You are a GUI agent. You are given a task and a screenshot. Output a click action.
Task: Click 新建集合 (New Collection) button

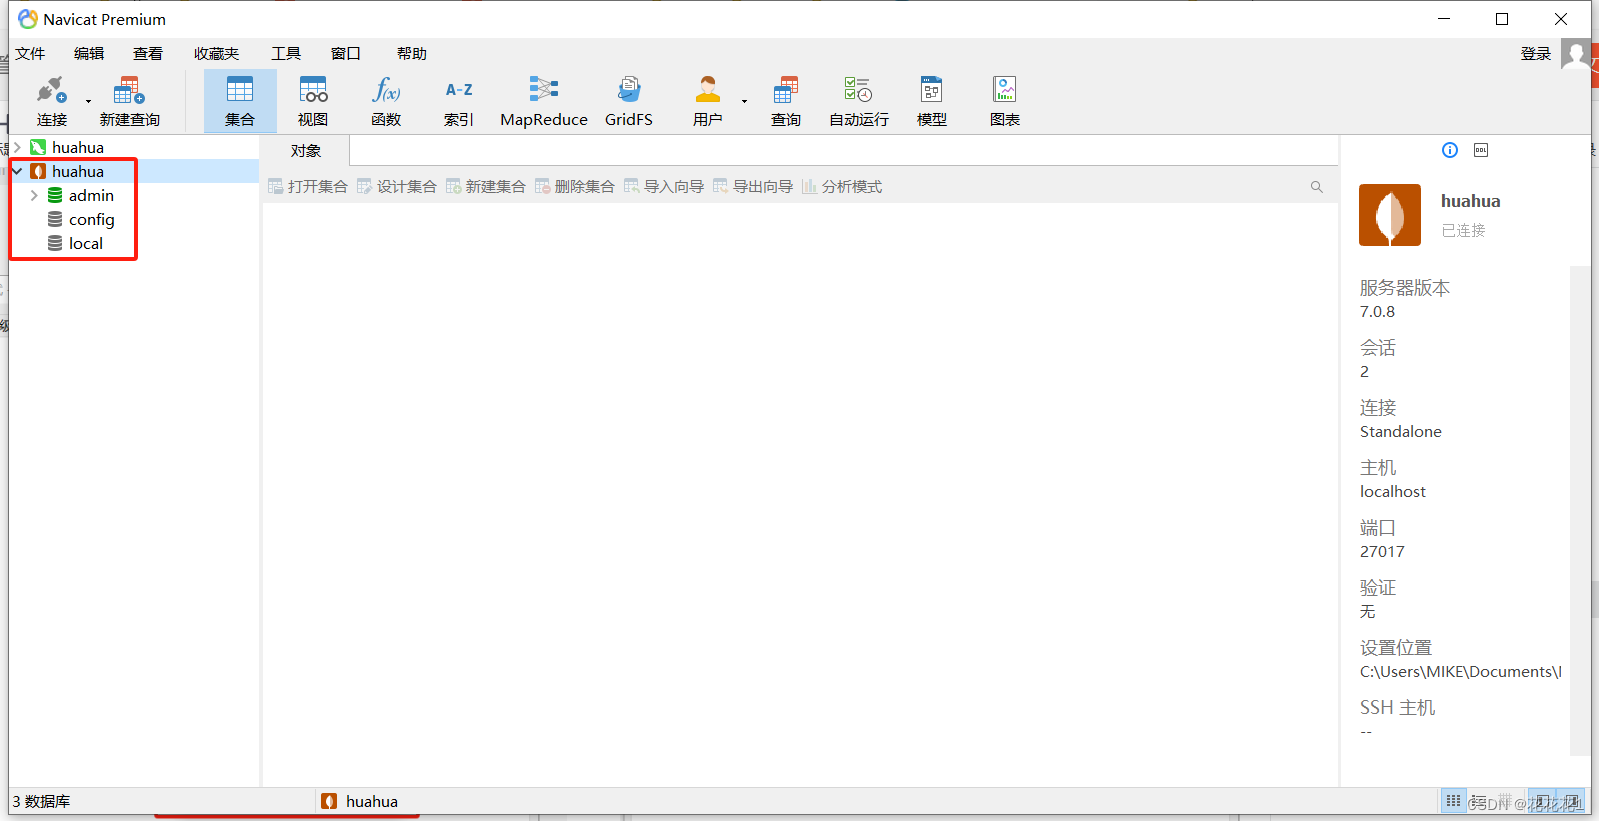486,187
